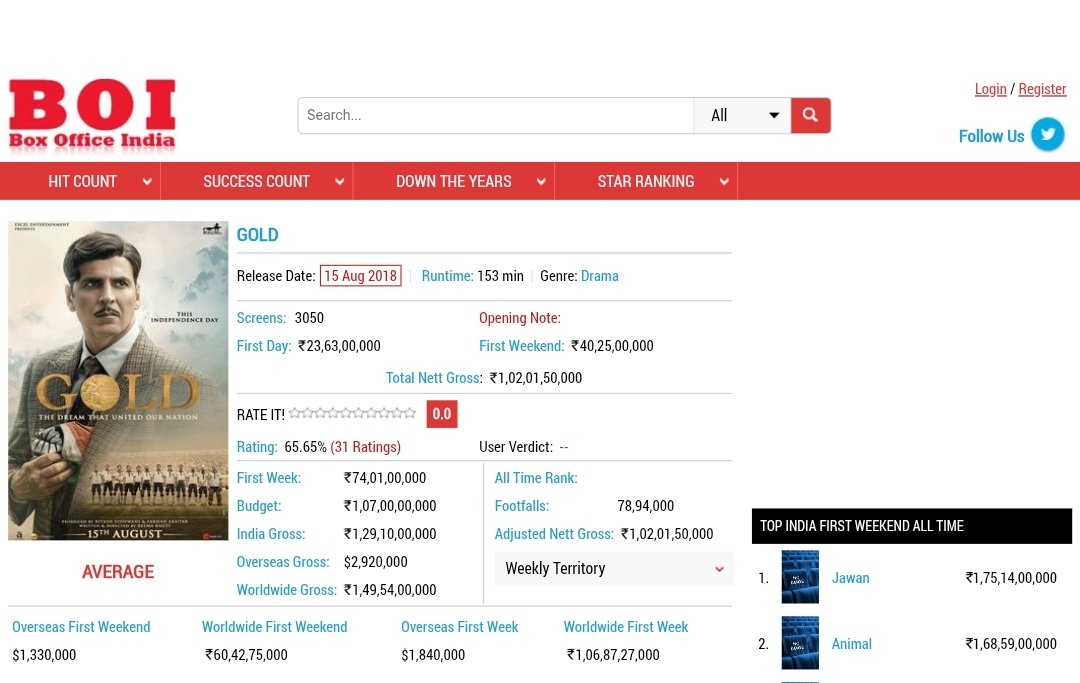1080x683 pixels.
Task: Click the Screens label
Action: (x=261, y=318)
